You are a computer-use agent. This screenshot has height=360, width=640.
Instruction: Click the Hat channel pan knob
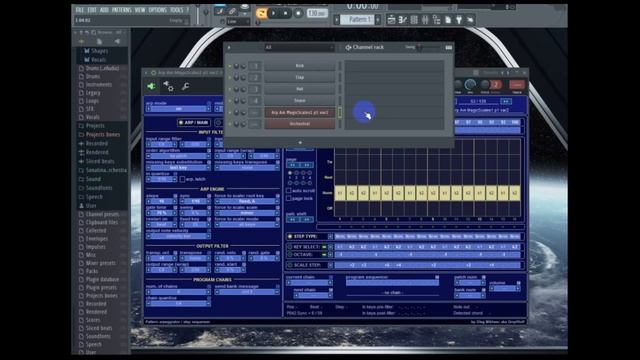(x=236, y=89)
